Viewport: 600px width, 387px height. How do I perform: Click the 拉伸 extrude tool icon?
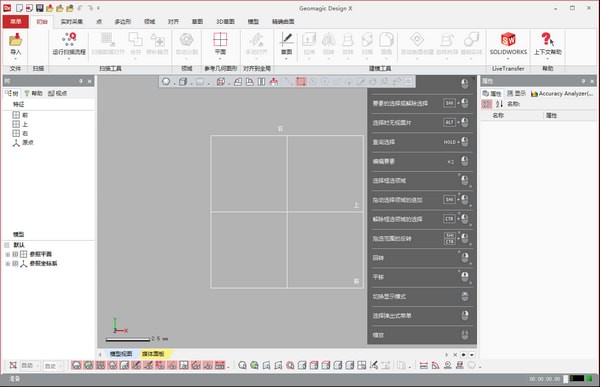tap(309, 39)
